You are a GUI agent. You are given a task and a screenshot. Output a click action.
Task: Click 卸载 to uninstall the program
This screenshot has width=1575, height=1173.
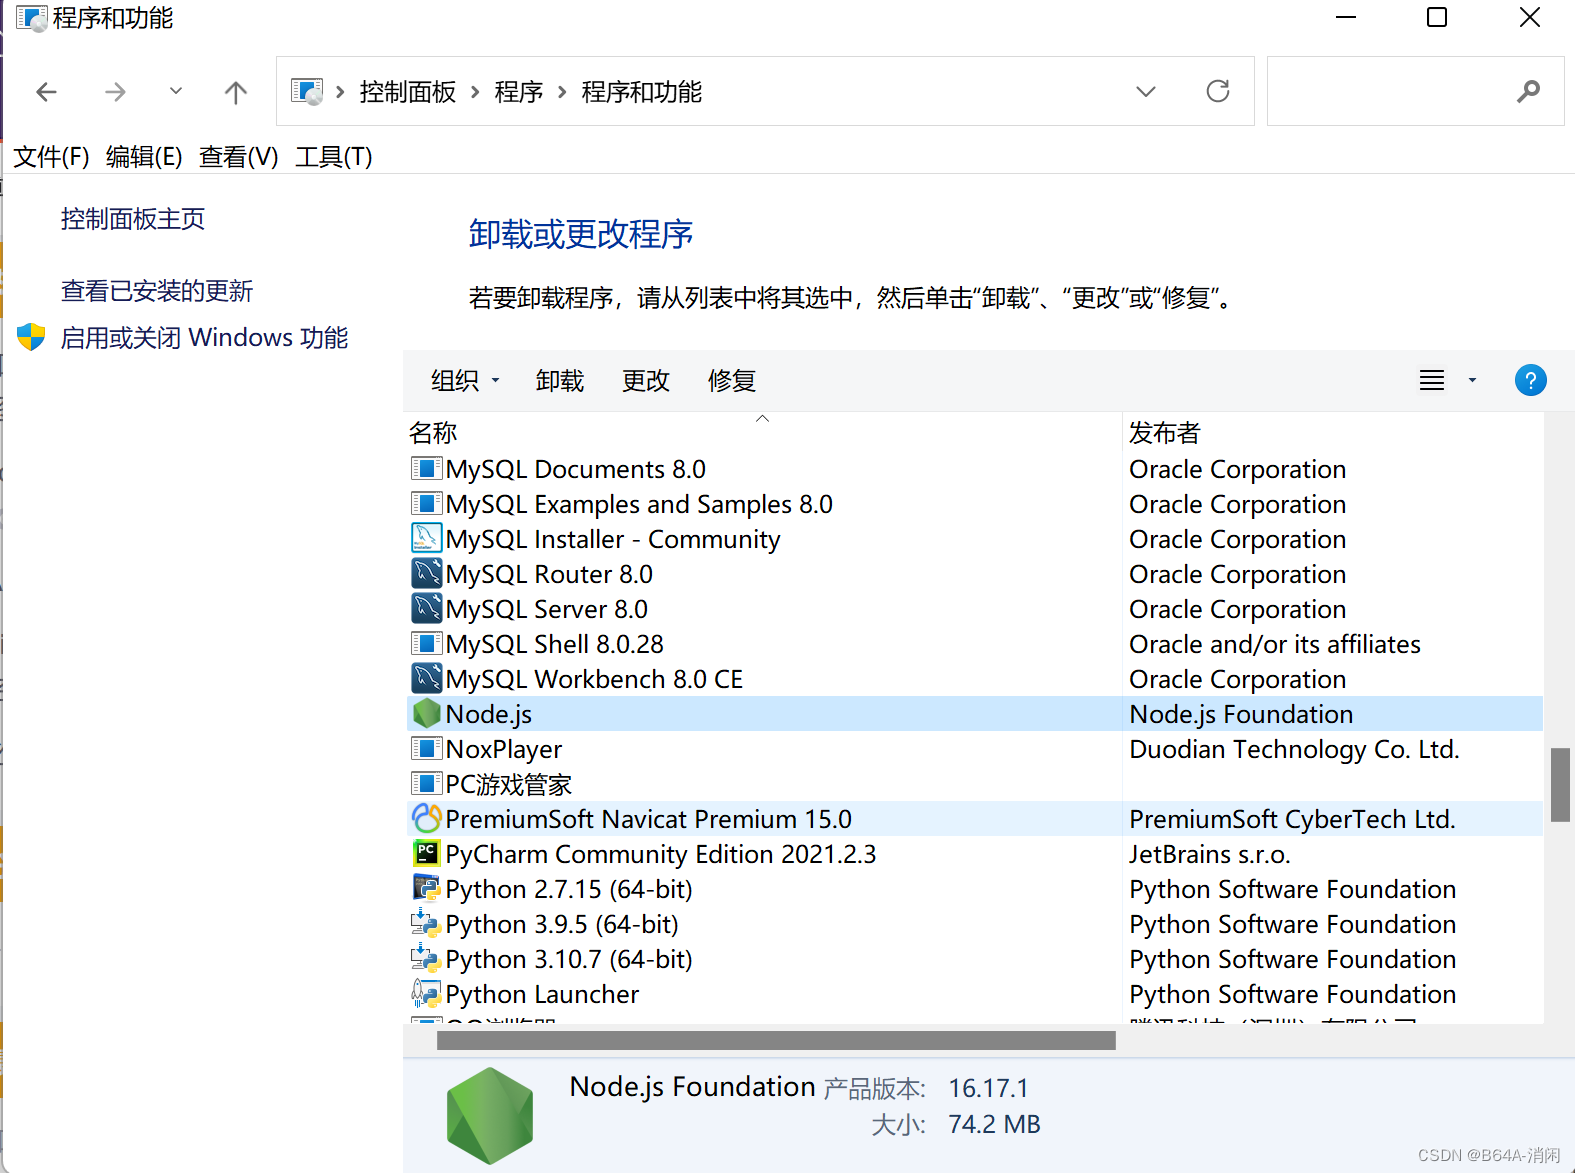560,380
